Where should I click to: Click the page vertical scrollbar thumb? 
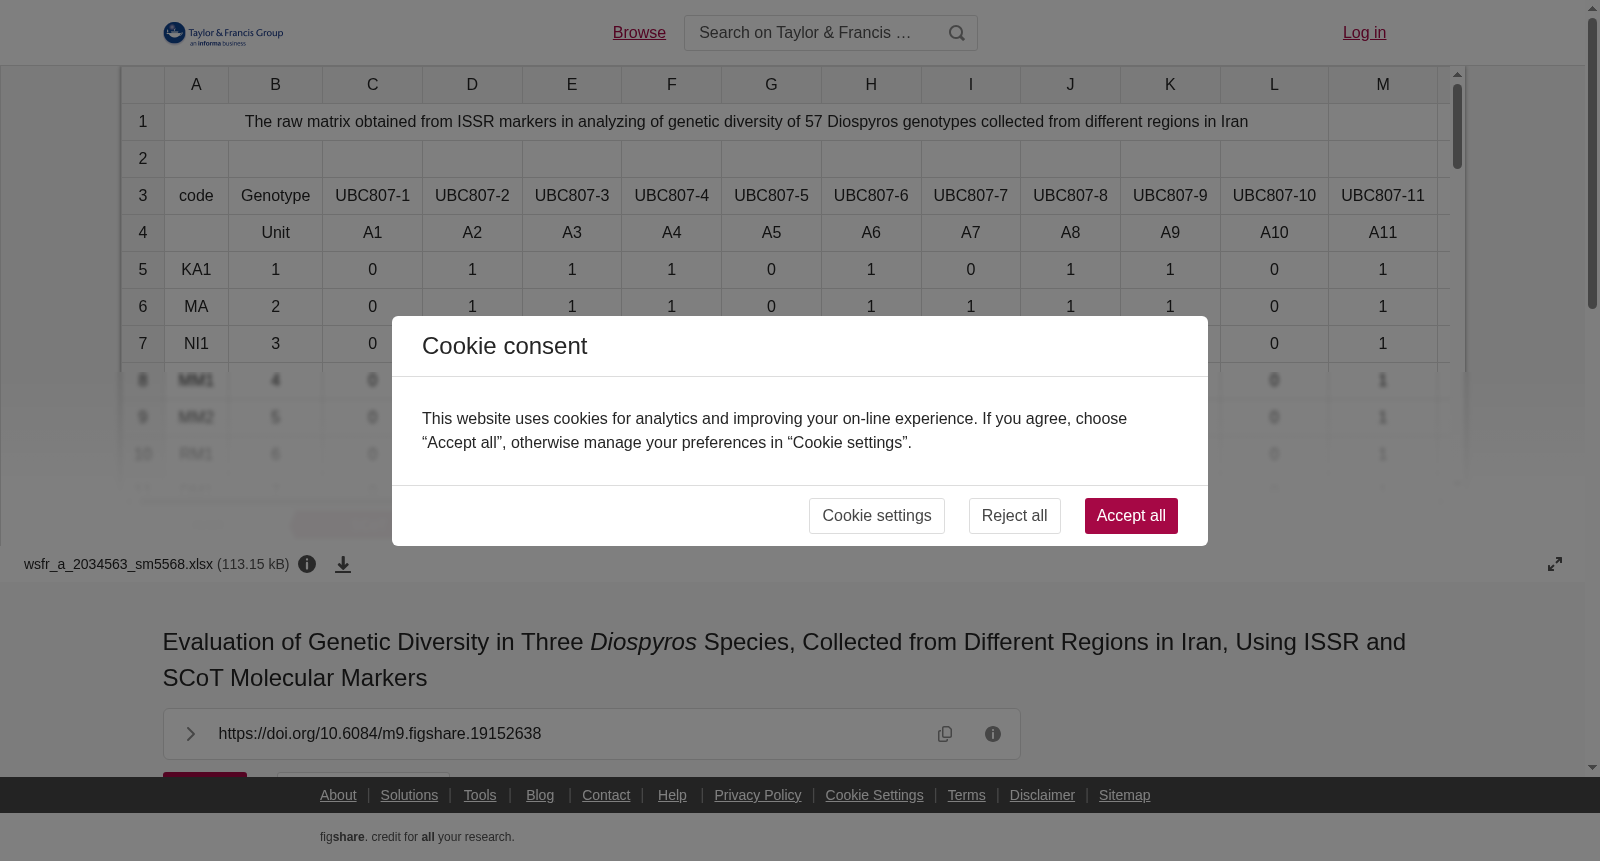click(1592, 163)
